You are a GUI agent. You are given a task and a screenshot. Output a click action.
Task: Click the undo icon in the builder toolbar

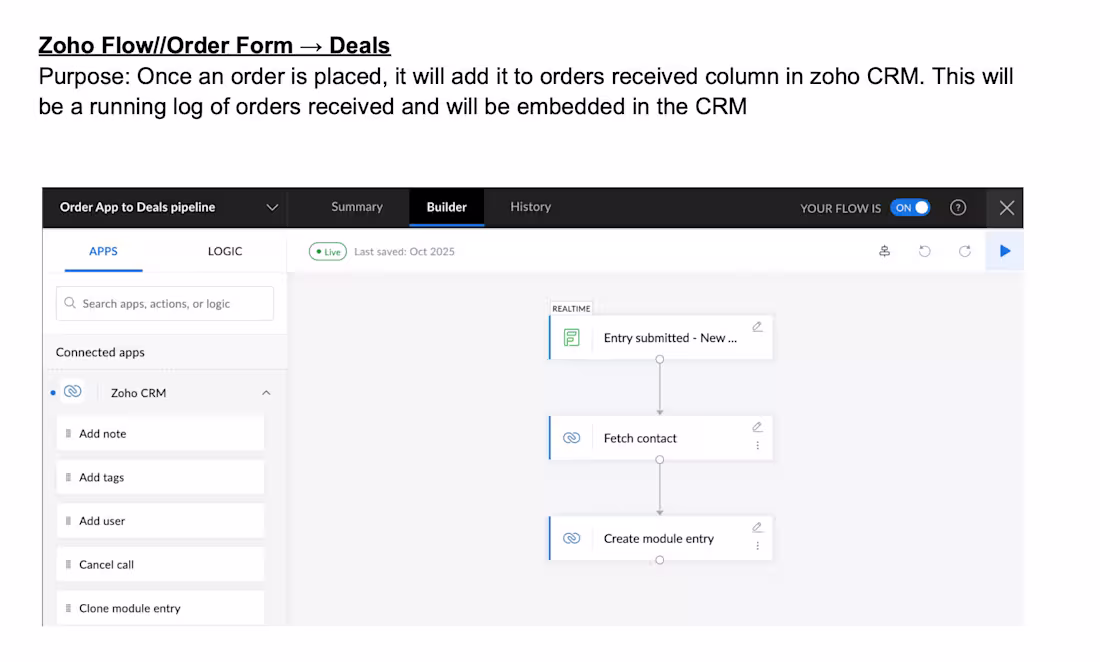tap(925, 251)
